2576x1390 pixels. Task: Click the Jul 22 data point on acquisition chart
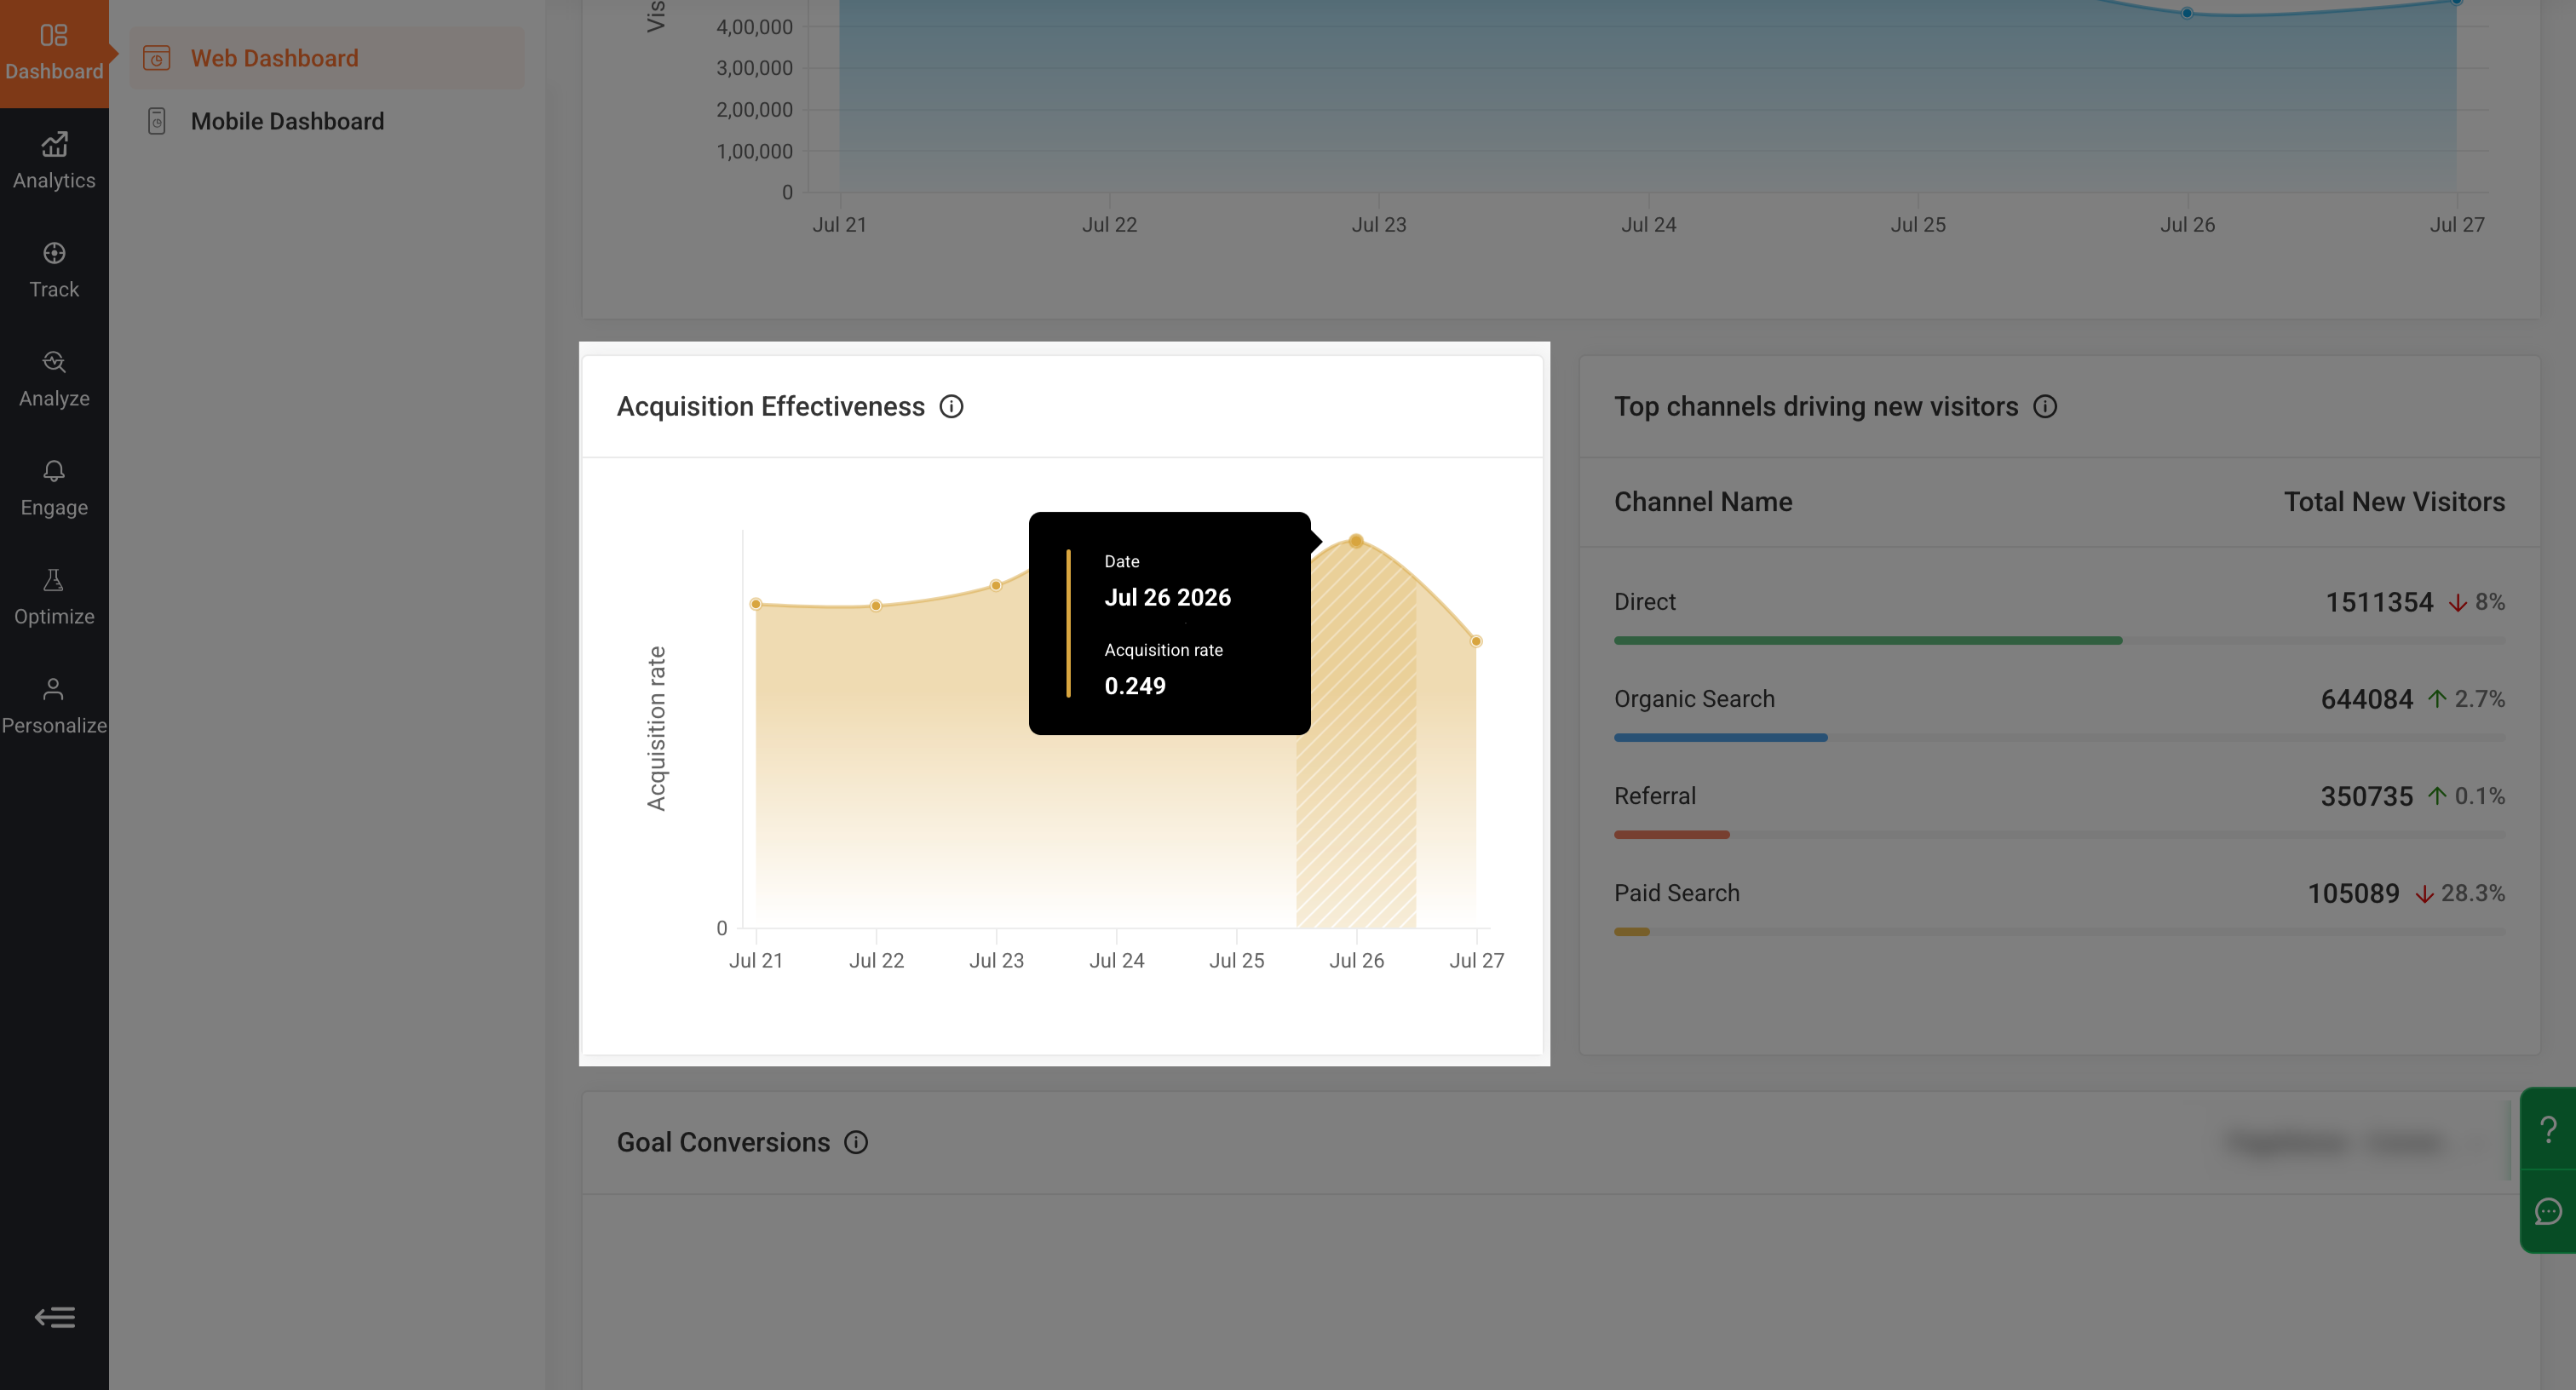tap(876, 606)
